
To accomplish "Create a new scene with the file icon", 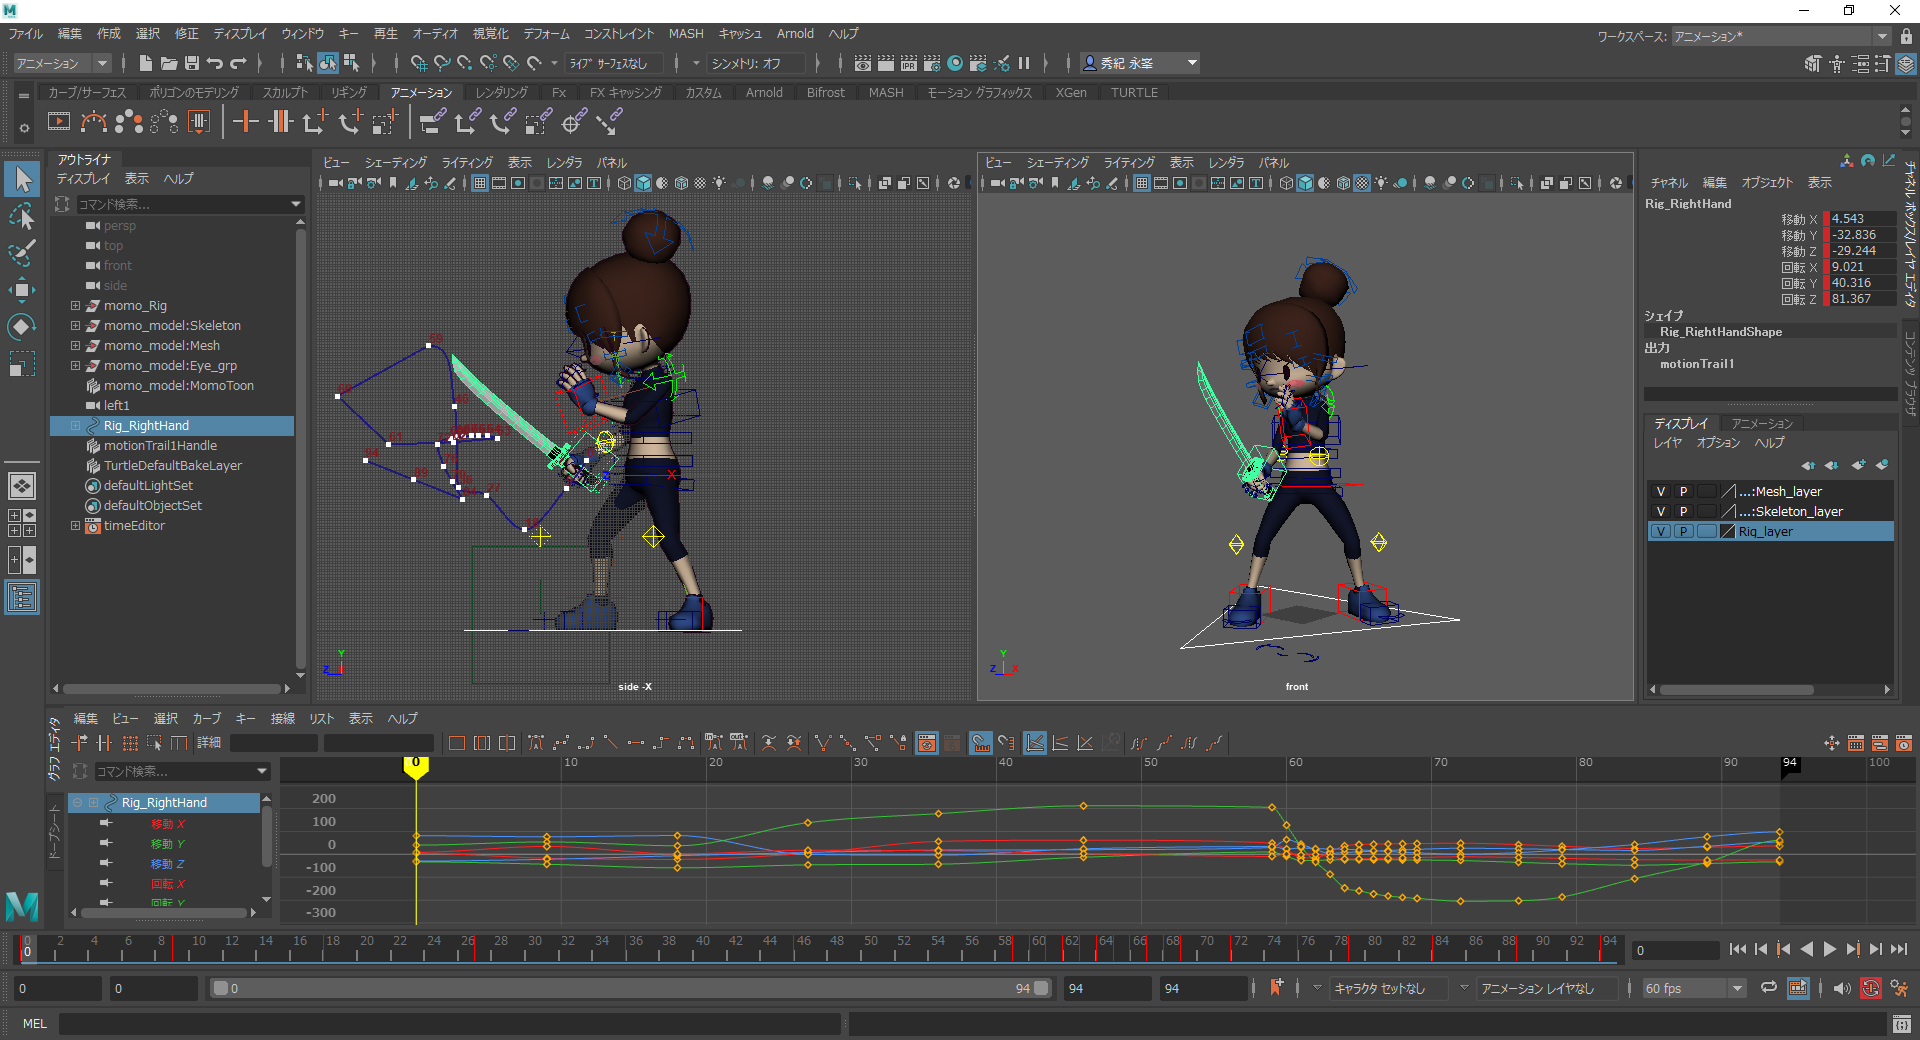I will (x=146, y=63).
